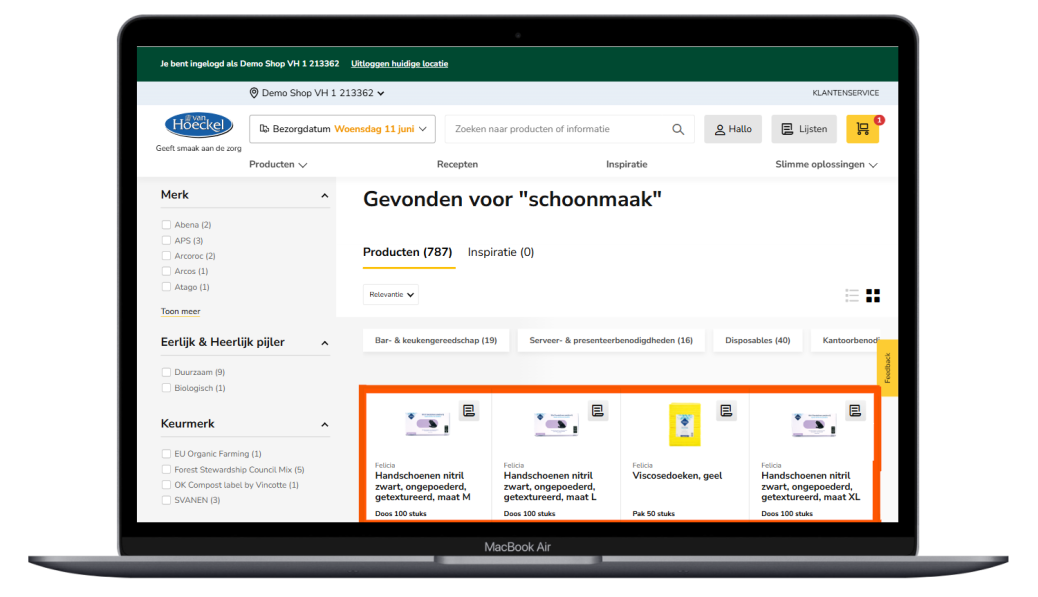Click the yellow Feedback side tab
Screen dimensions: 1038x597
pyautogui.click(x=887, y=367)
